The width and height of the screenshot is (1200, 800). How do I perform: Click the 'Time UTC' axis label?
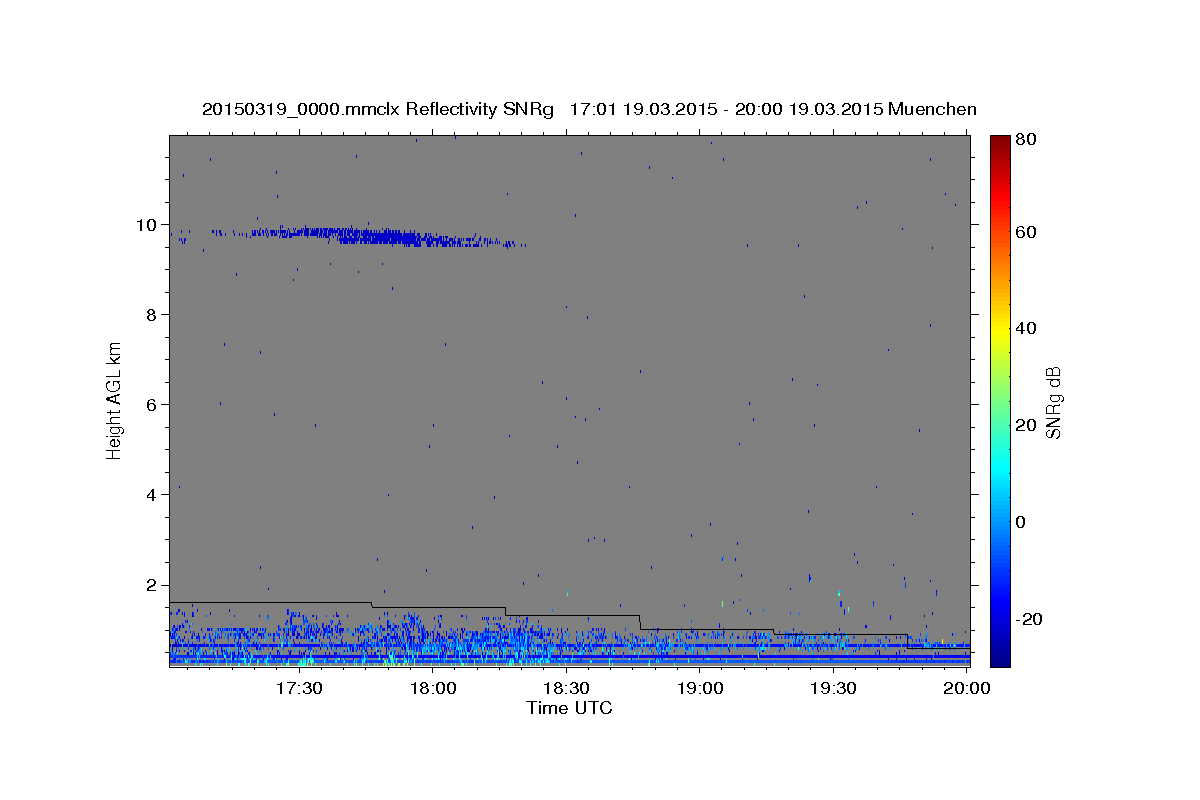[569, 708]
